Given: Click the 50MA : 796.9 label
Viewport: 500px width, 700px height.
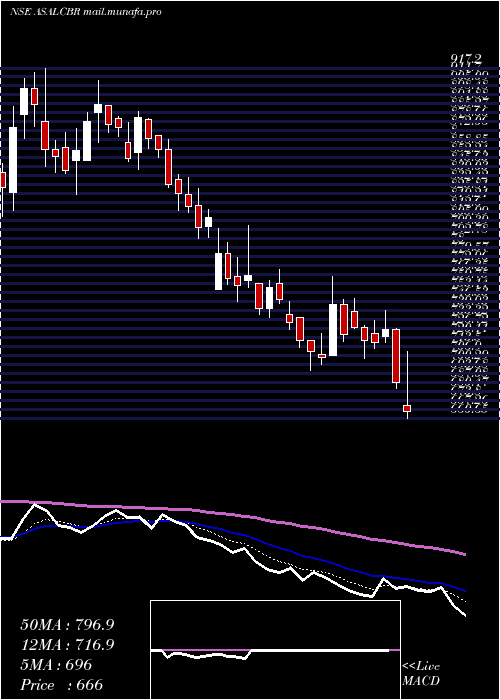Looking at the screenshot, I should point(67,625).
